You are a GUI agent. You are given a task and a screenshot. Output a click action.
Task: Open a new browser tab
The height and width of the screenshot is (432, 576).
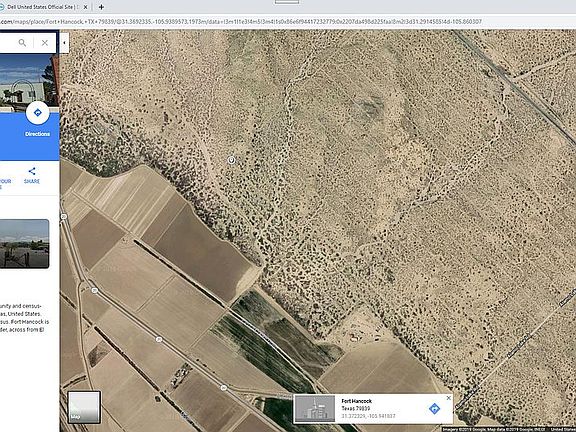point(101,7)
